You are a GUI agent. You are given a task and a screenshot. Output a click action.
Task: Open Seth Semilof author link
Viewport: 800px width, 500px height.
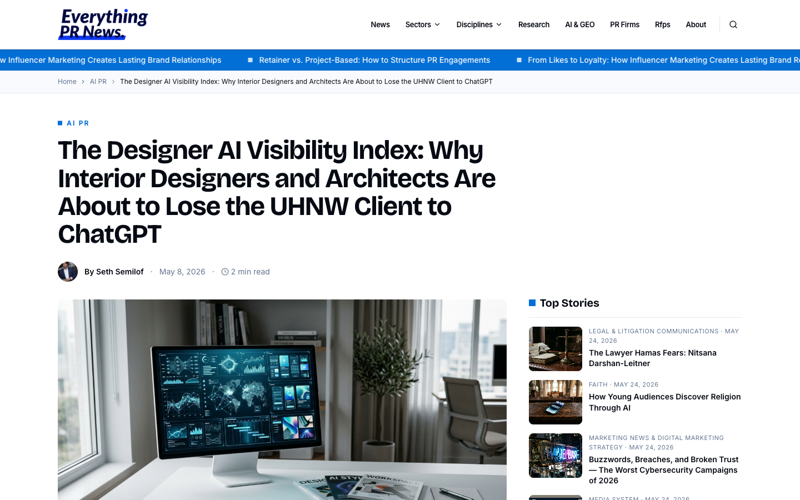(114, 271)
